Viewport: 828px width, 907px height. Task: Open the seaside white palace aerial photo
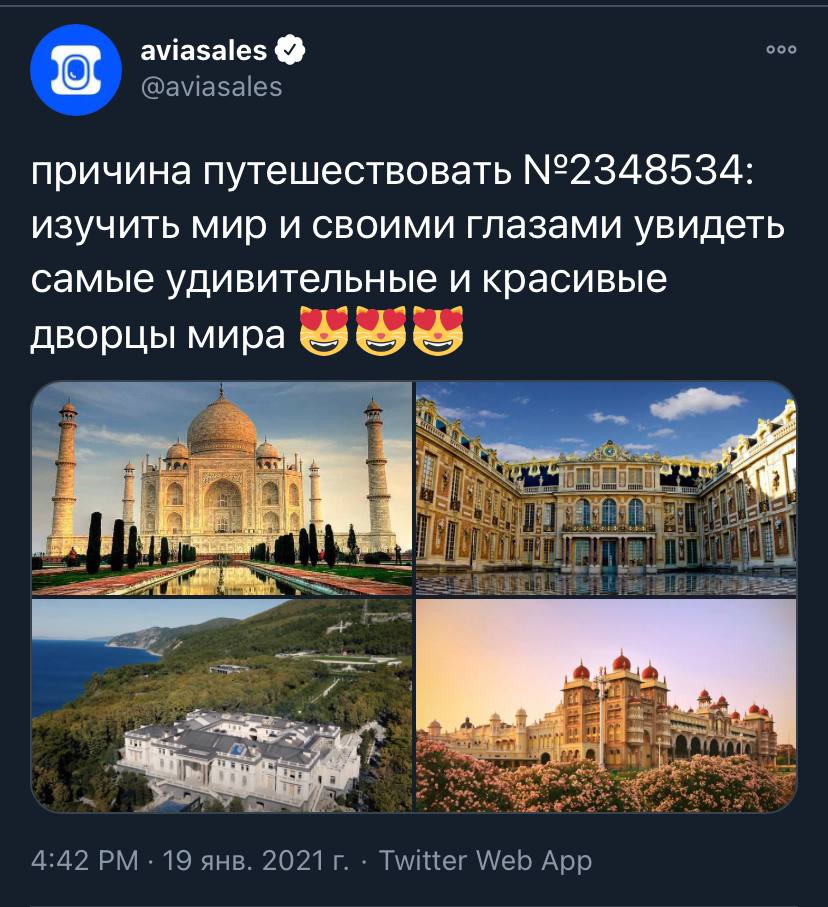[222, 705]
